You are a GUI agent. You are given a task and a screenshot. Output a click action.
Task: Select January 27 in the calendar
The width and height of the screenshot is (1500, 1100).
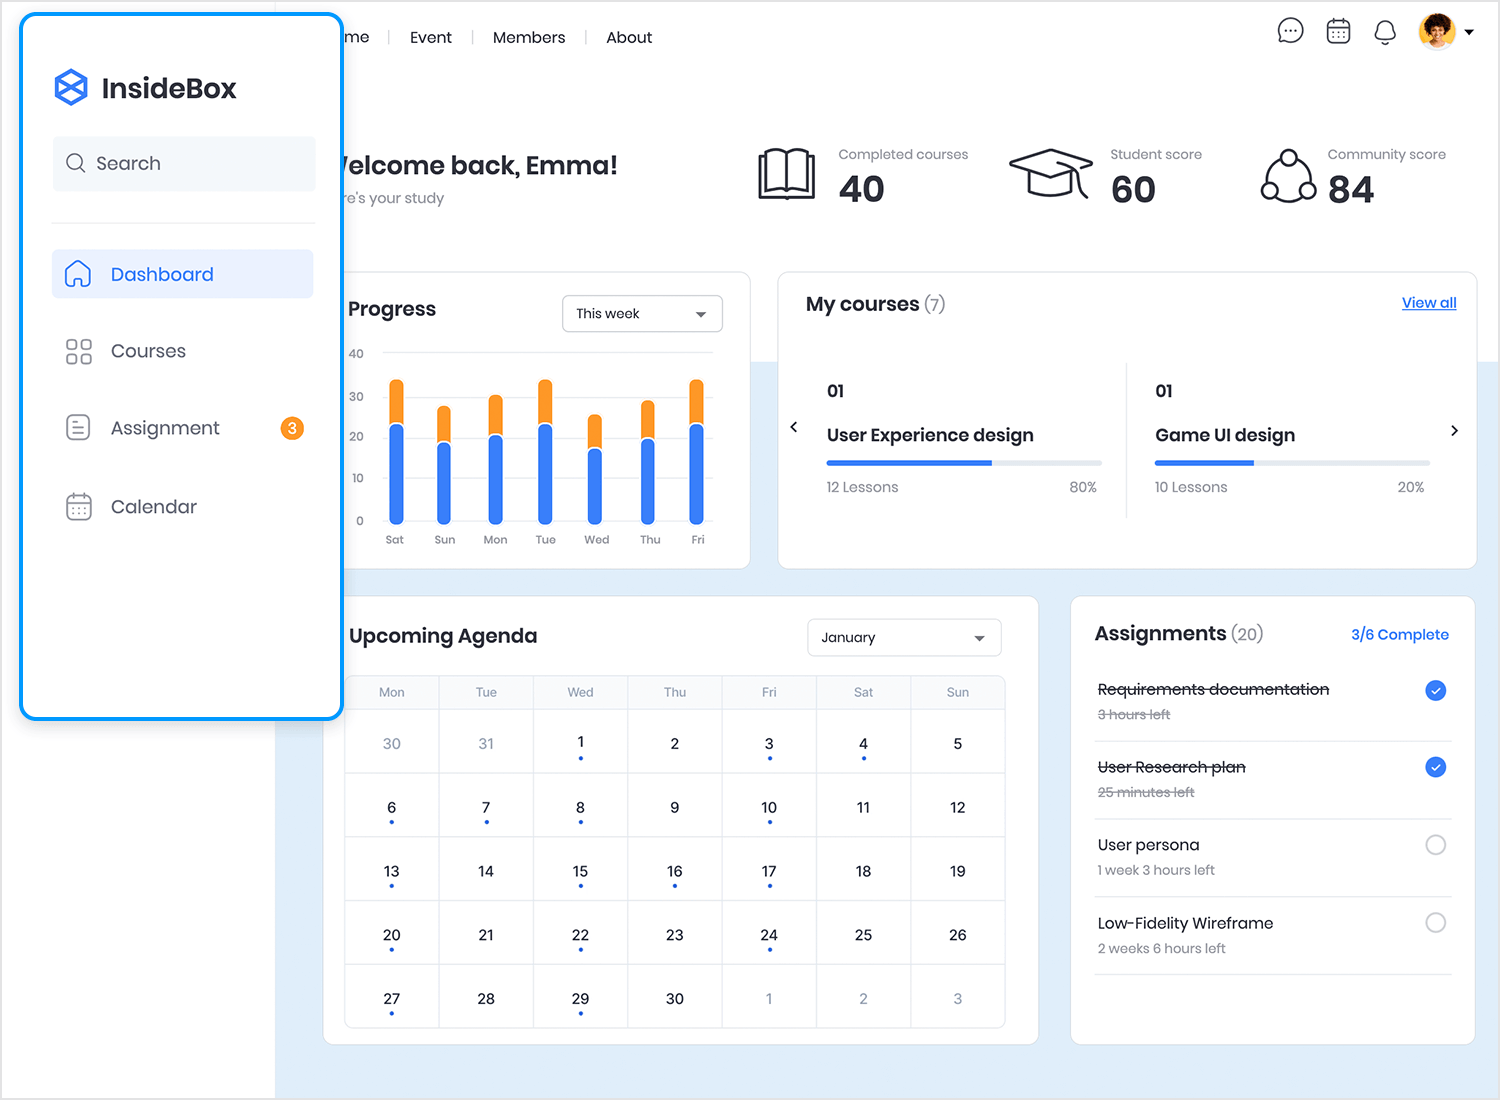[391, 997]
